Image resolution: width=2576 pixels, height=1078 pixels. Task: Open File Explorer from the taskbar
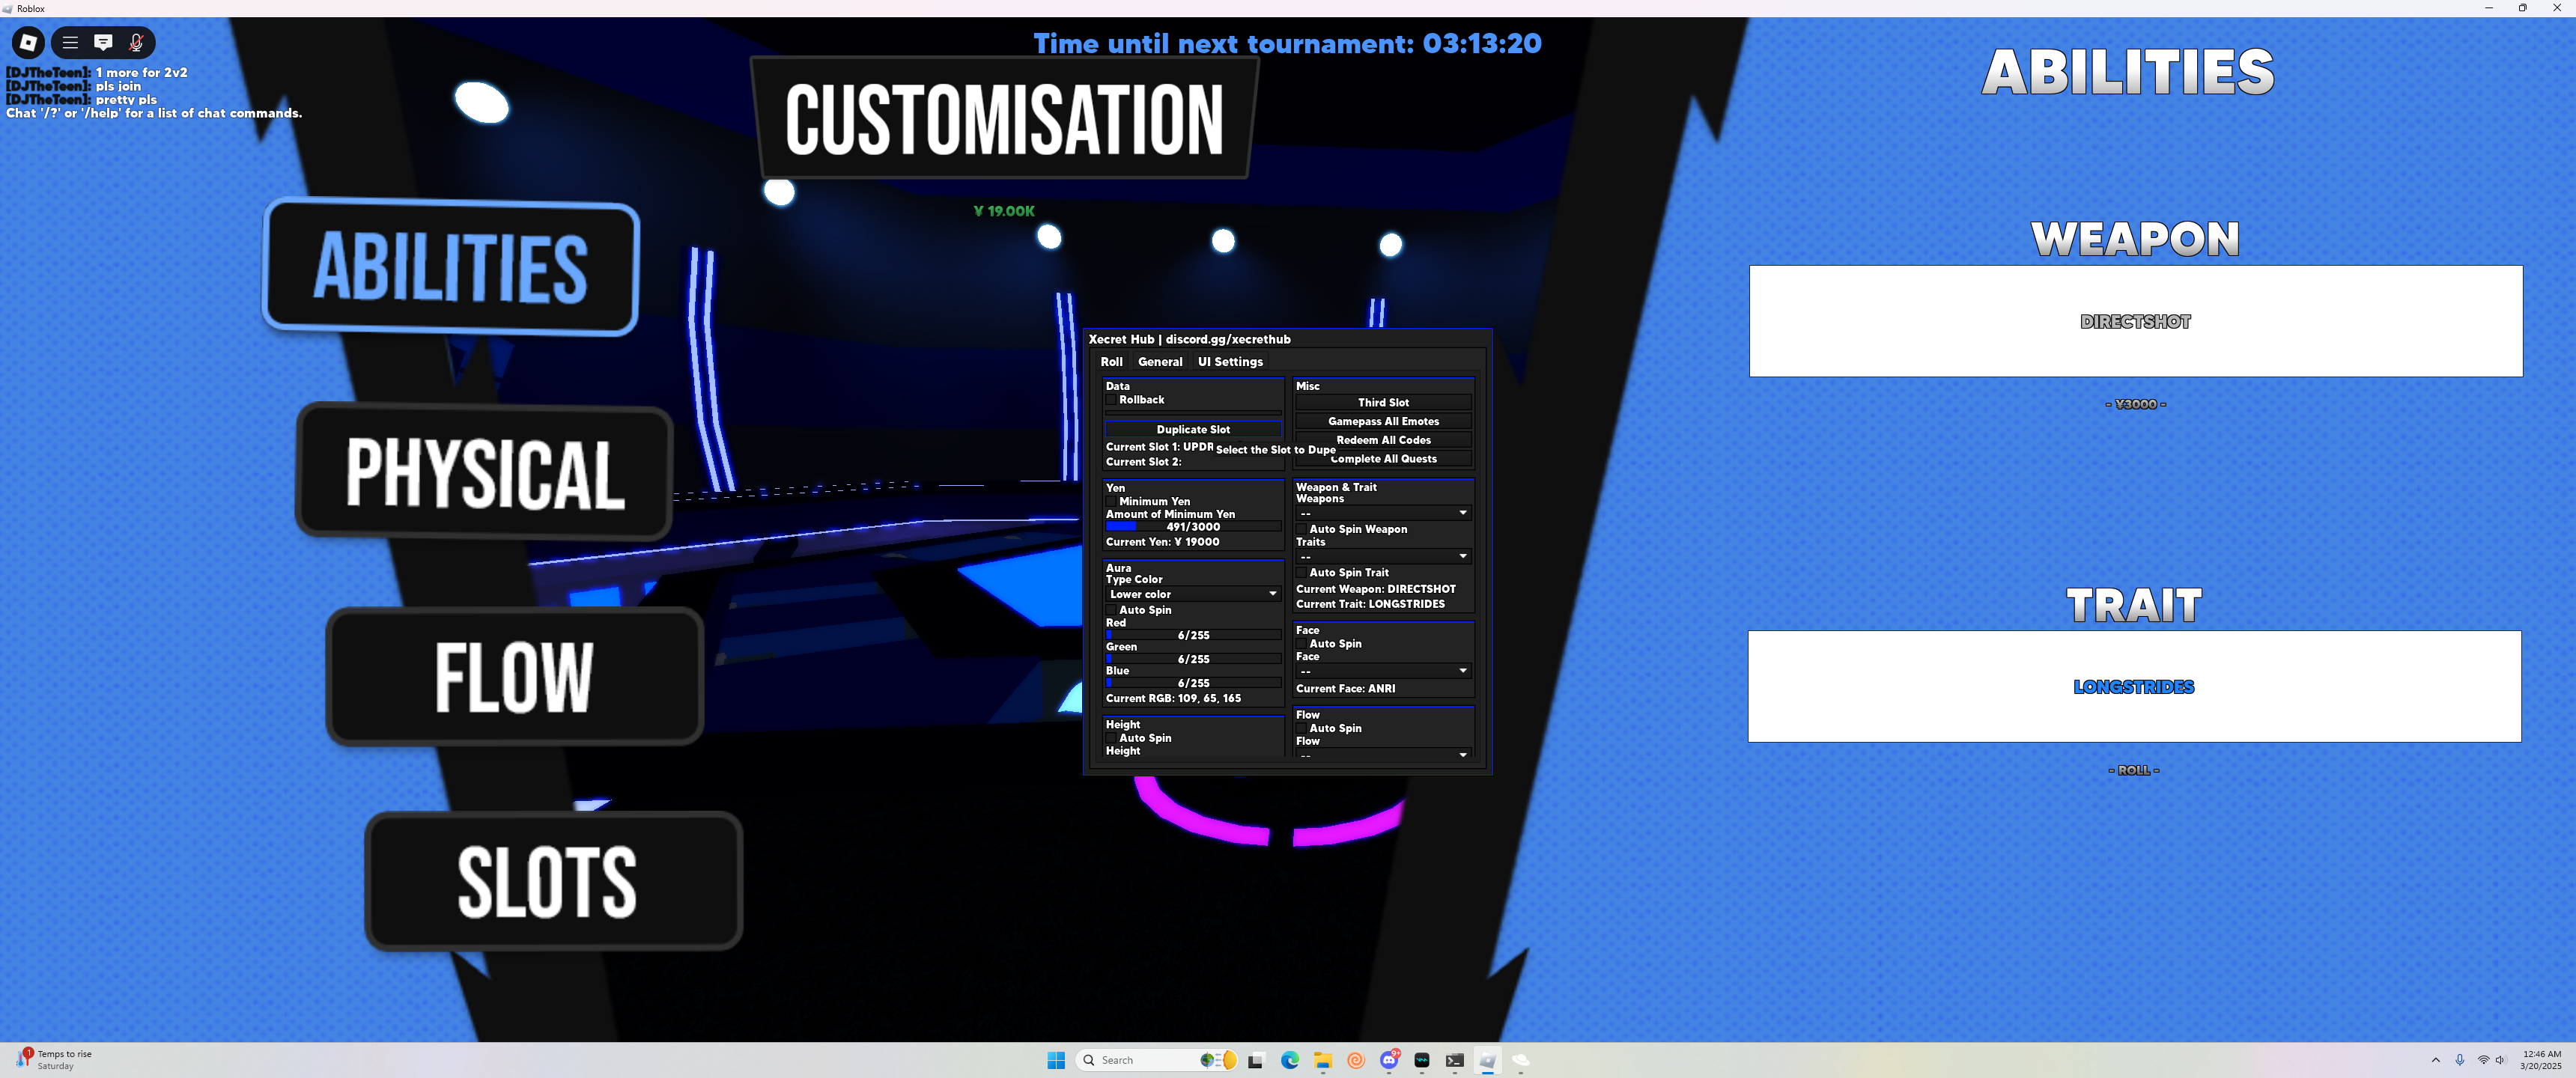(x=1322, y=1060)
